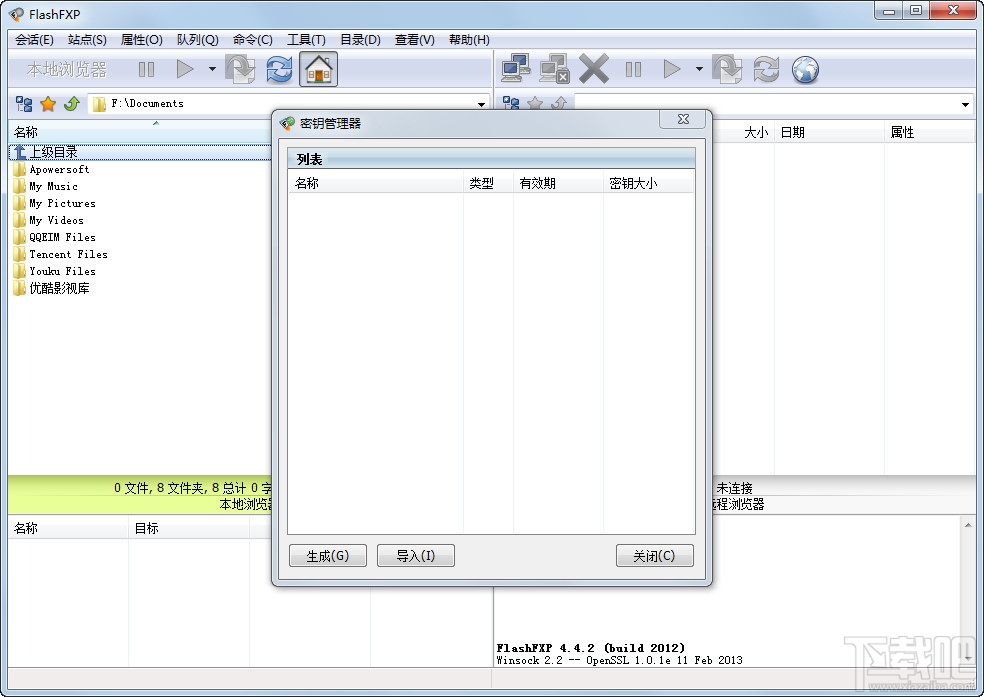
Task: Open the web browser globe icon
Action: (805, 69)
